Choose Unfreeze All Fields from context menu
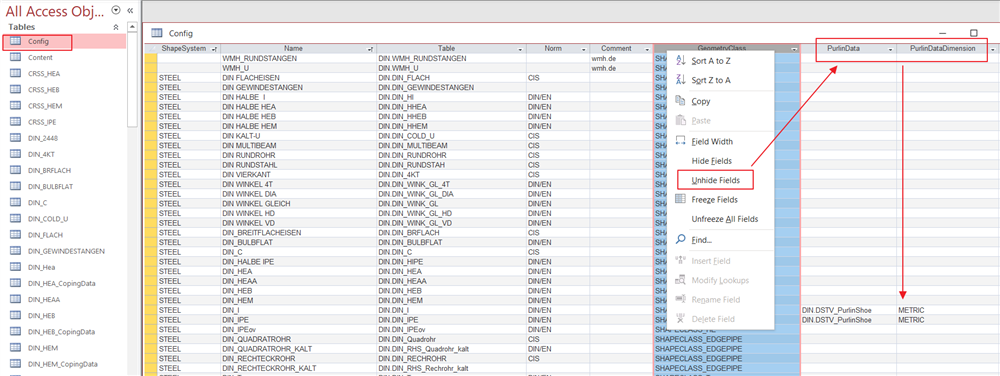This screenshot has height=376, width=1000. 720,219
